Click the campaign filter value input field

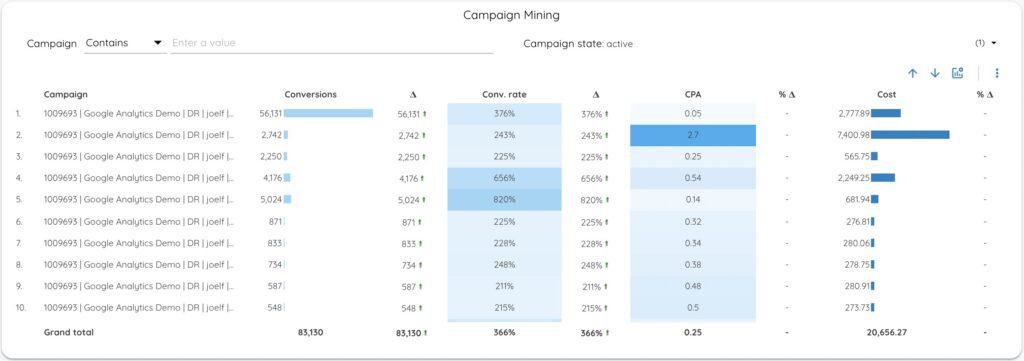(332, 43)
